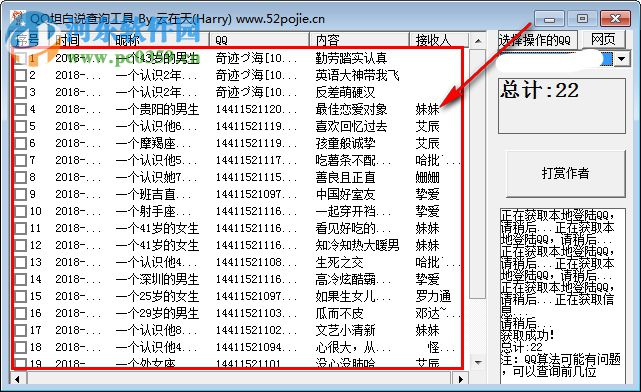Tick the checkbox for row 5
Screen dimensions: 641x392
coord(21,126)
